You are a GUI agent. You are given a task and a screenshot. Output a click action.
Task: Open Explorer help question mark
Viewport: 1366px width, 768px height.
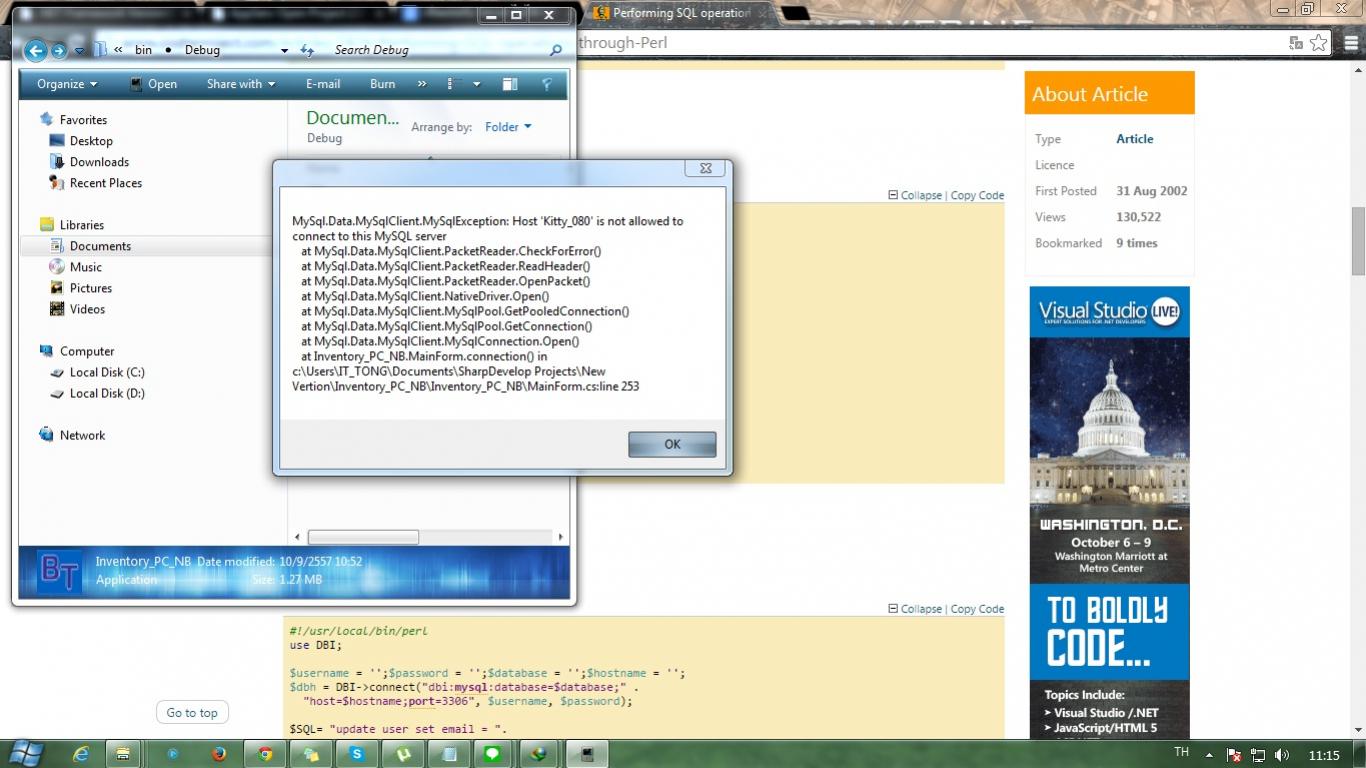[x=547, y=84]
